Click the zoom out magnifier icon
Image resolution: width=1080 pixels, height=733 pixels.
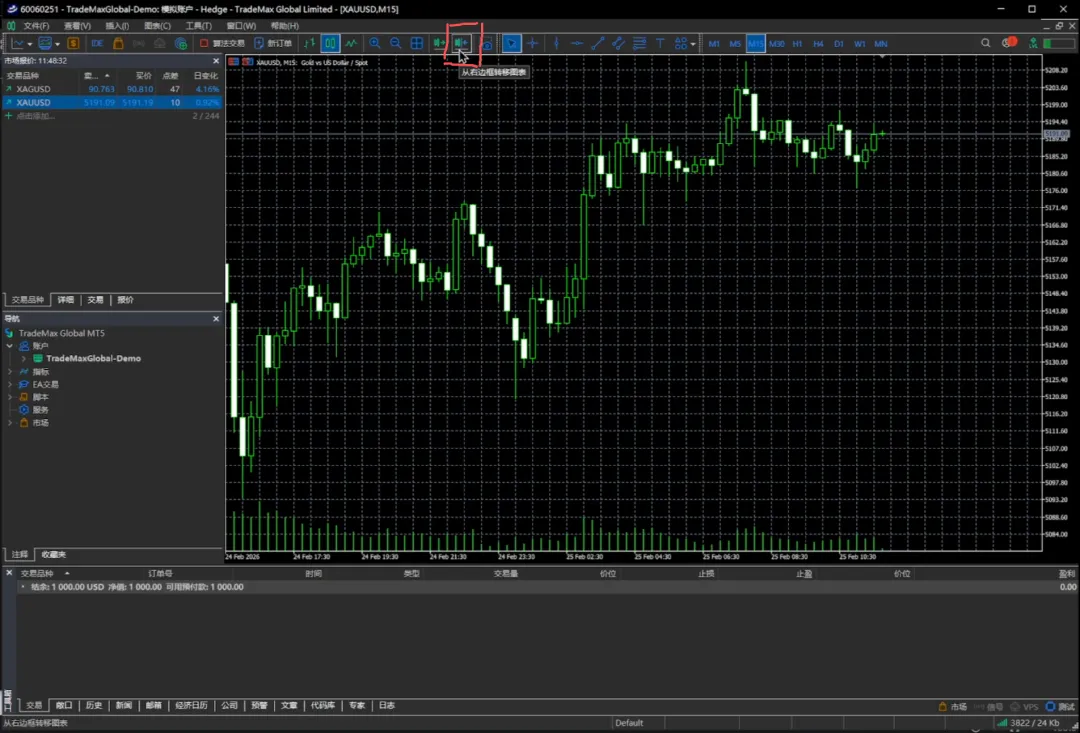(x=396, y=43)
